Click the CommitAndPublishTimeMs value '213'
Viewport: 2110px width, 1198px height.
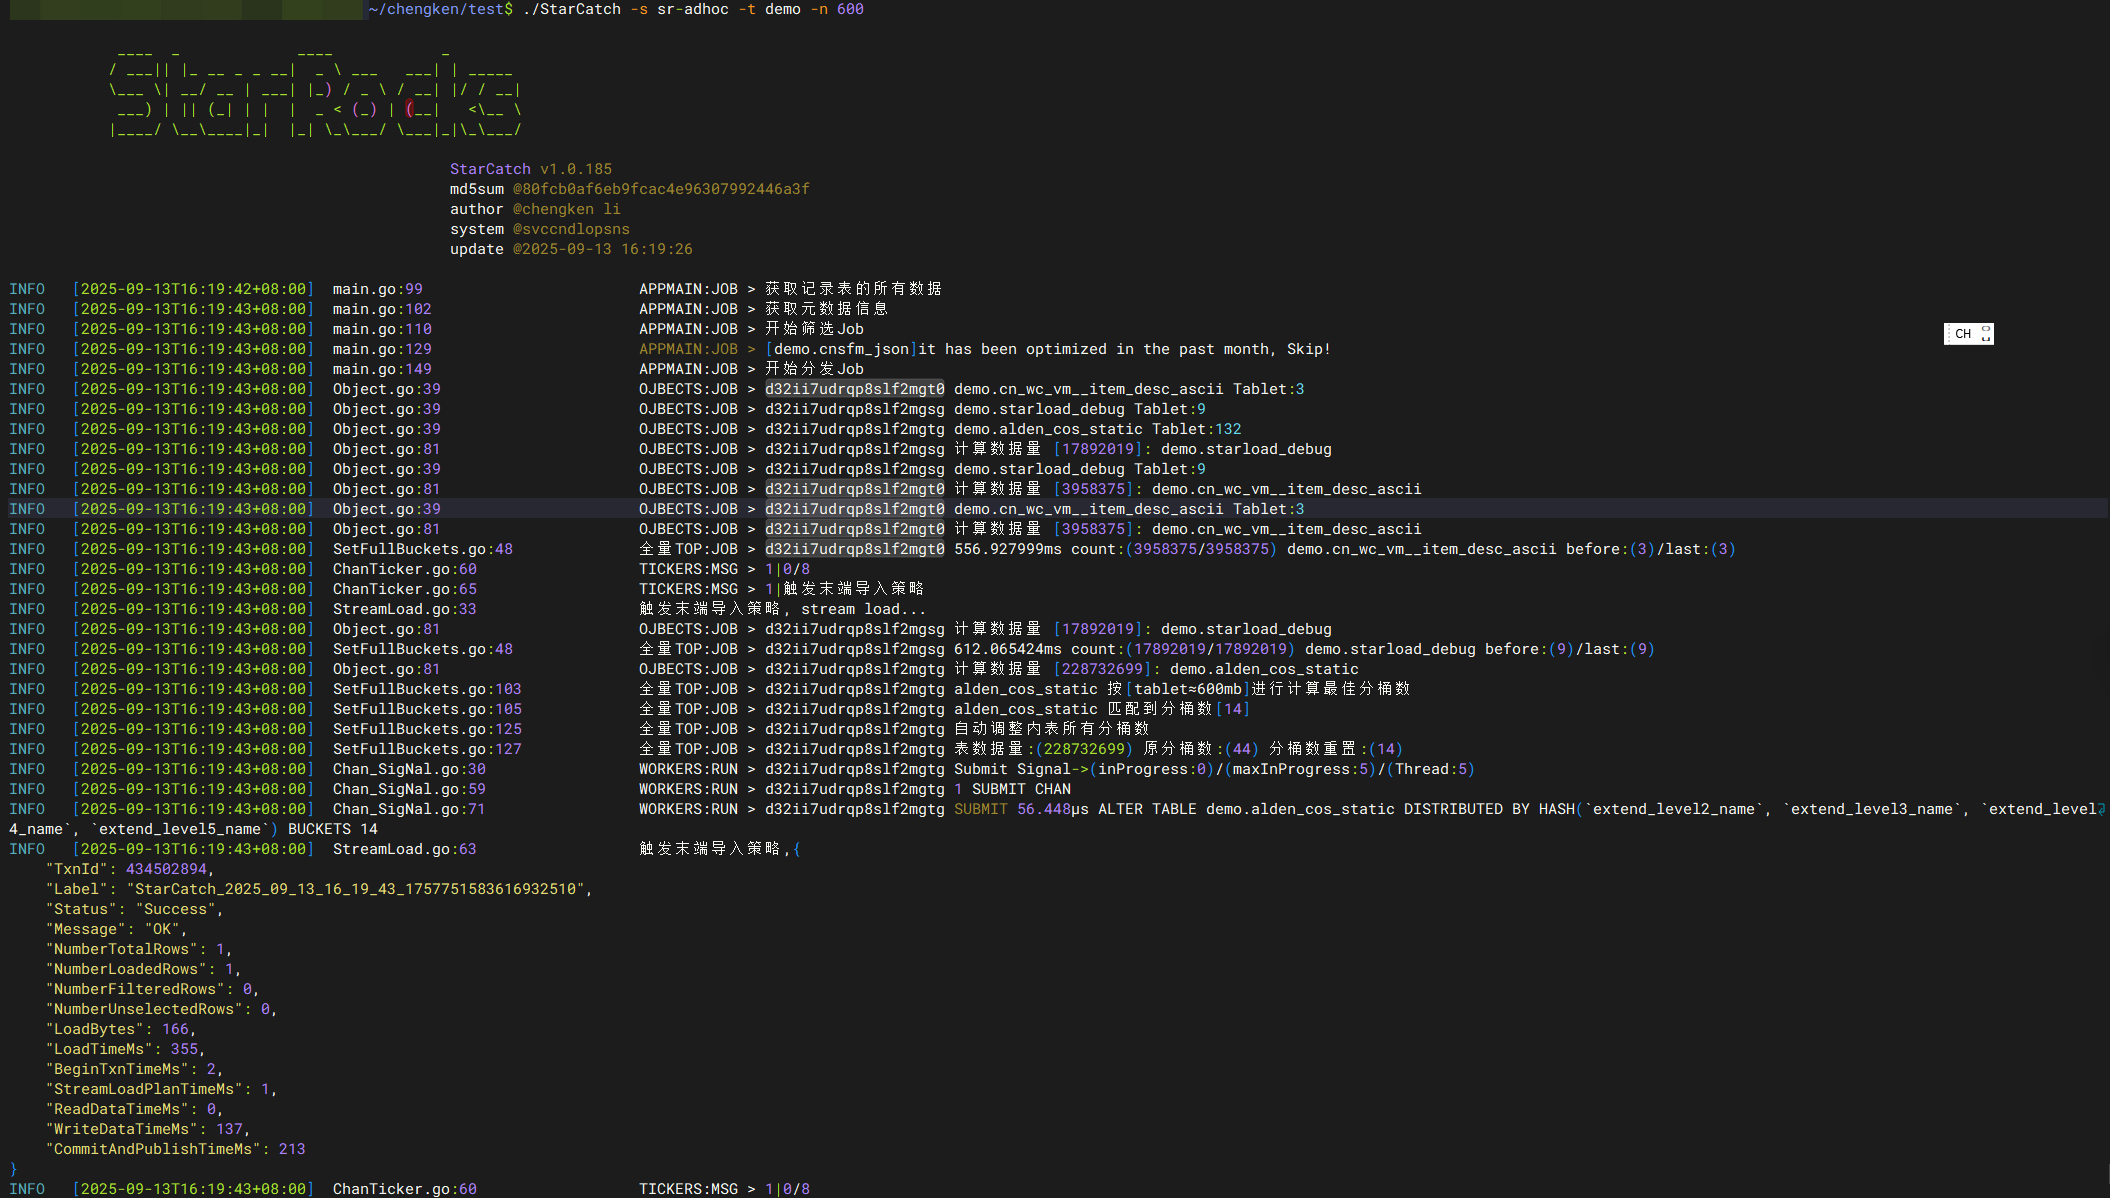tap(292, 1149)
